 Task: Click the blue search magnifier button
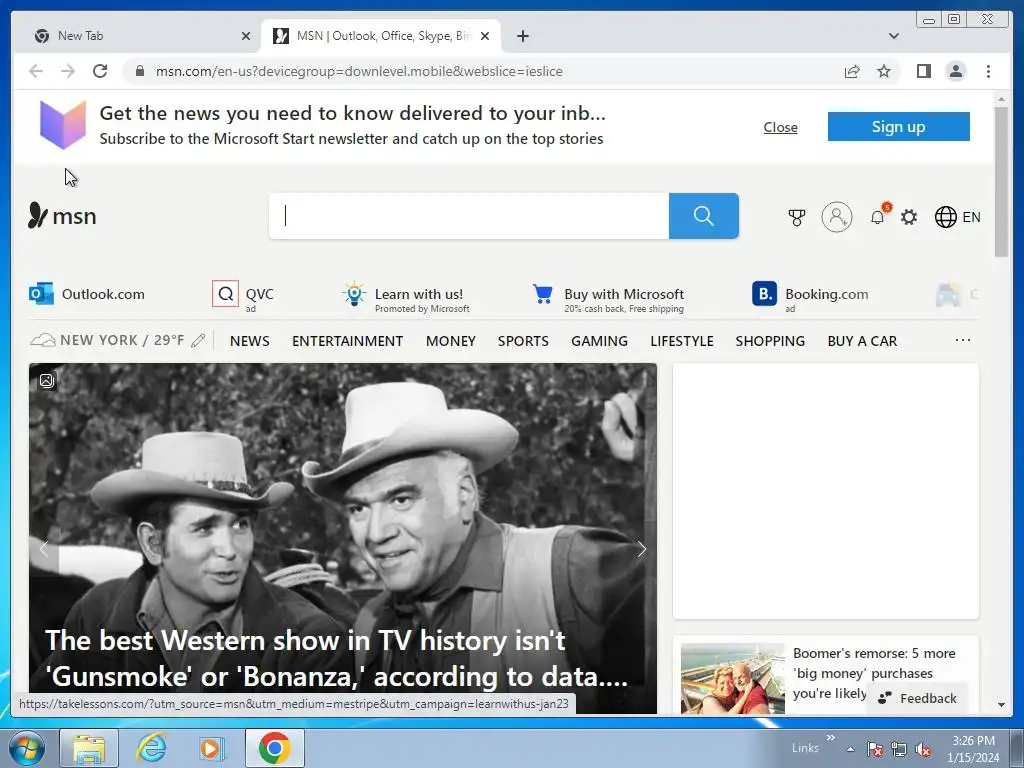(x=703, y=216)
